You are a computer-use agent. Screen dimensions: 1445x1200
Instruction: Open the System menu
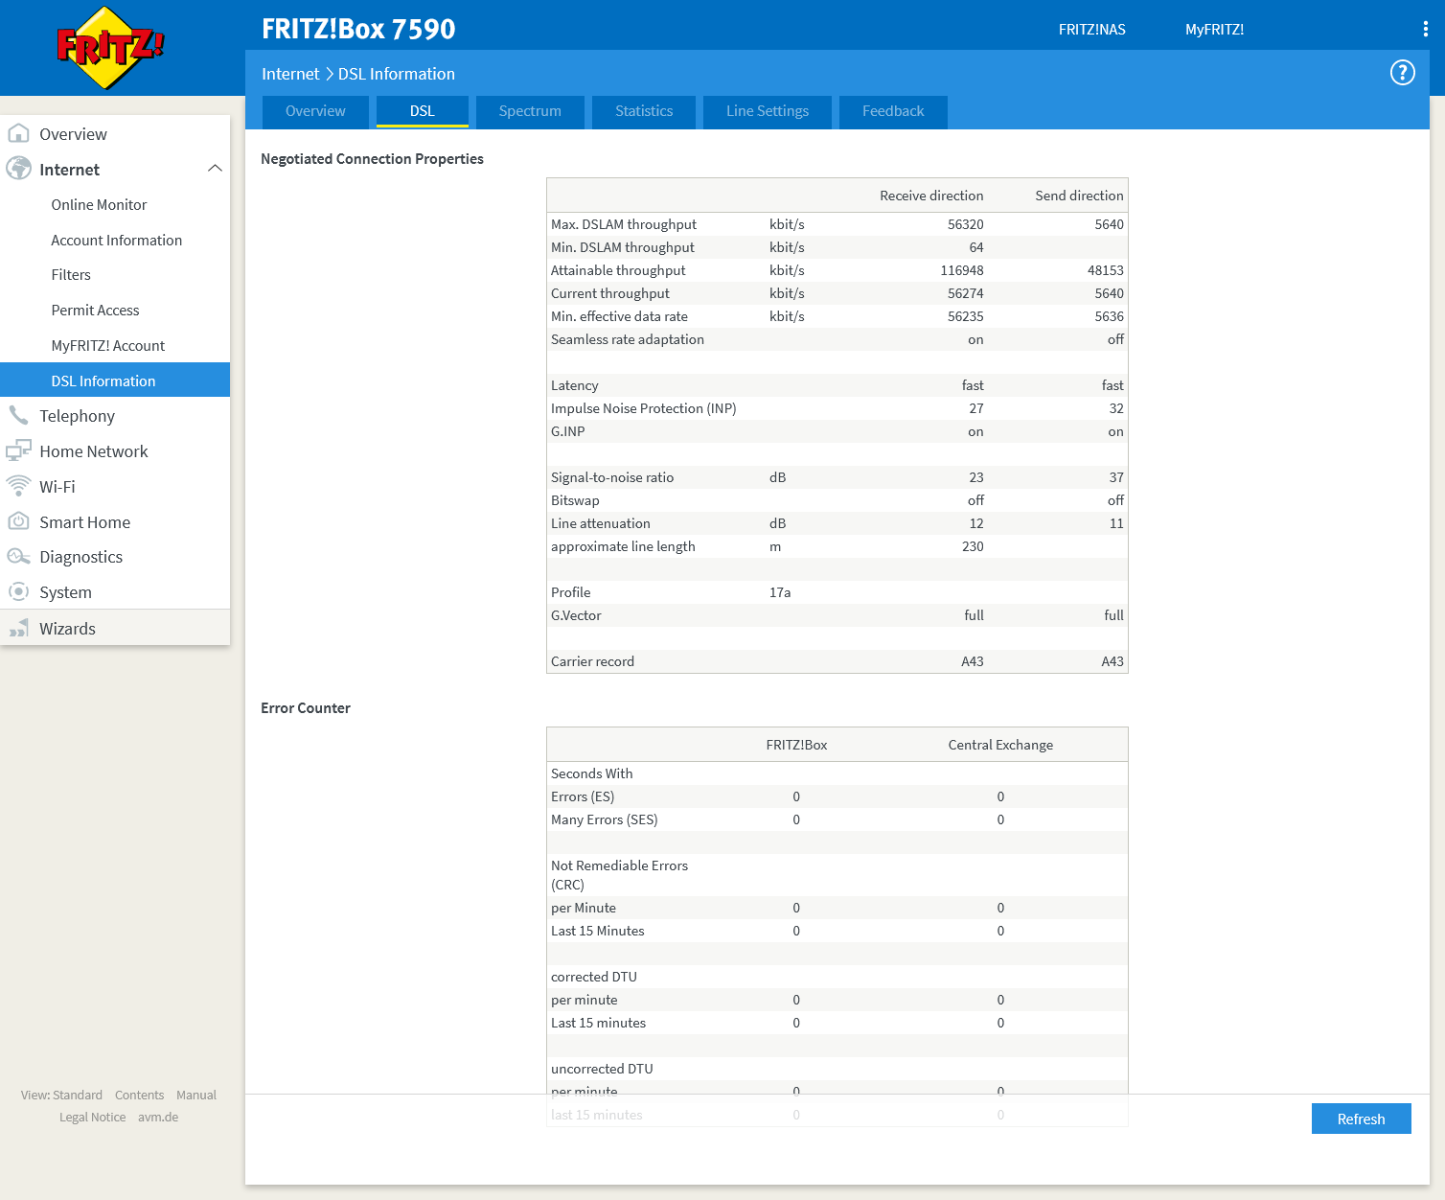[115, 592]
